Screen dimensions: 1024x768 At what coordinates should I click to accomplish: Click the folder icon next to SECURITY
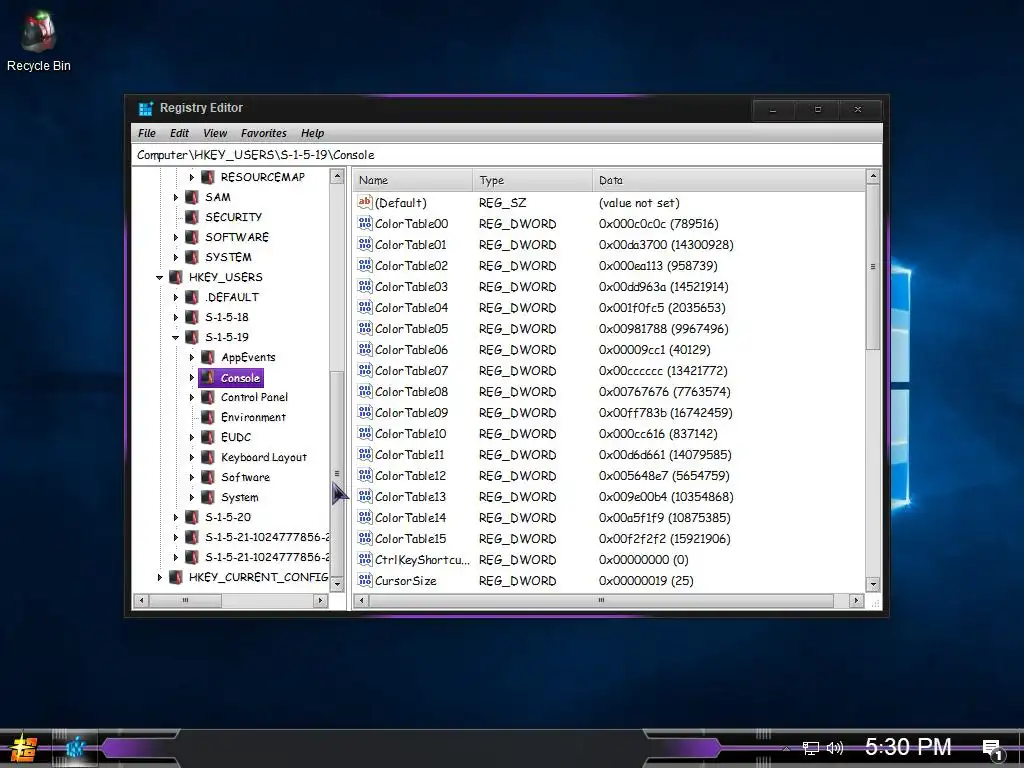(192, 217)
